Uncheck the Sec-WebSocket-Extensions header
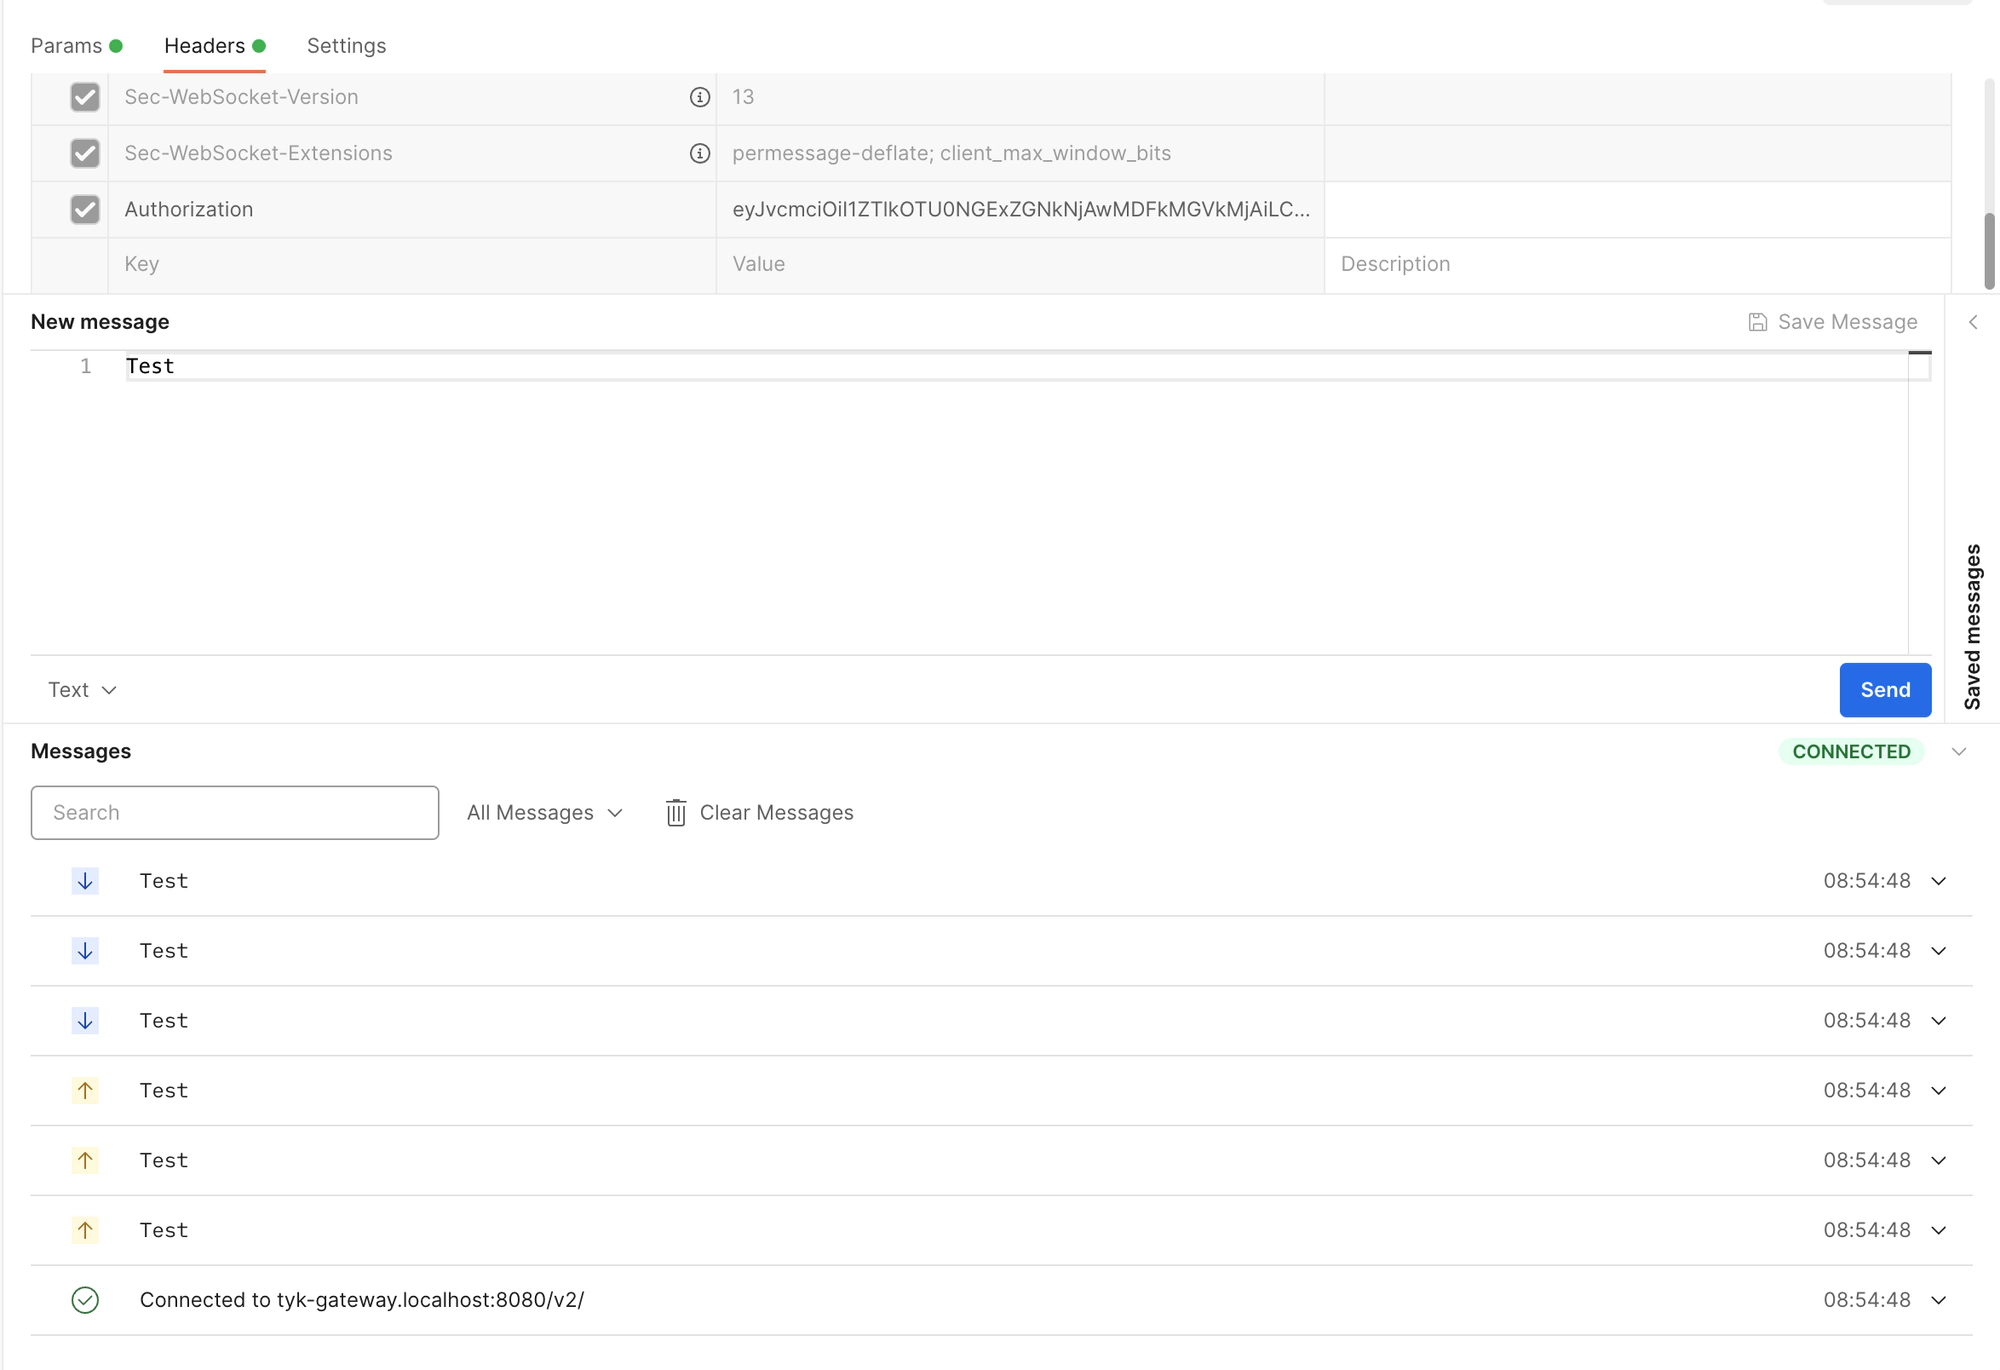The width and height of the screenshot is (2000, 1370). click(x=85, y=153)
